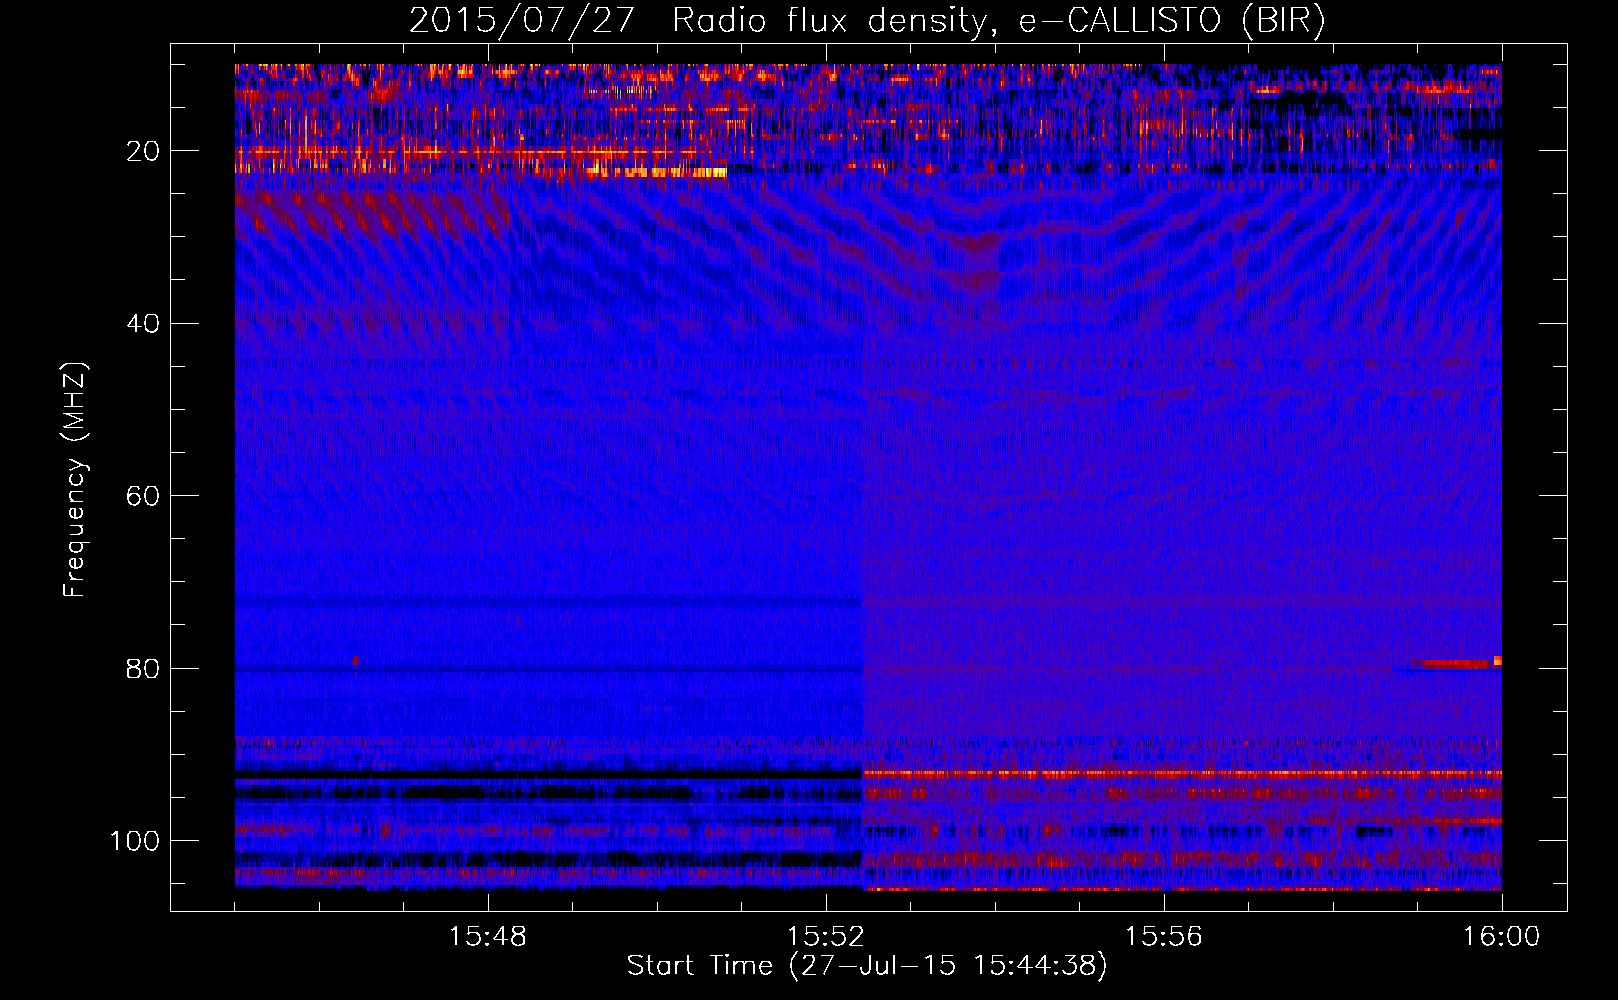Click the "15:56" time tick label
This screenshot has height=1000, width=1618.
(1163, 937)
